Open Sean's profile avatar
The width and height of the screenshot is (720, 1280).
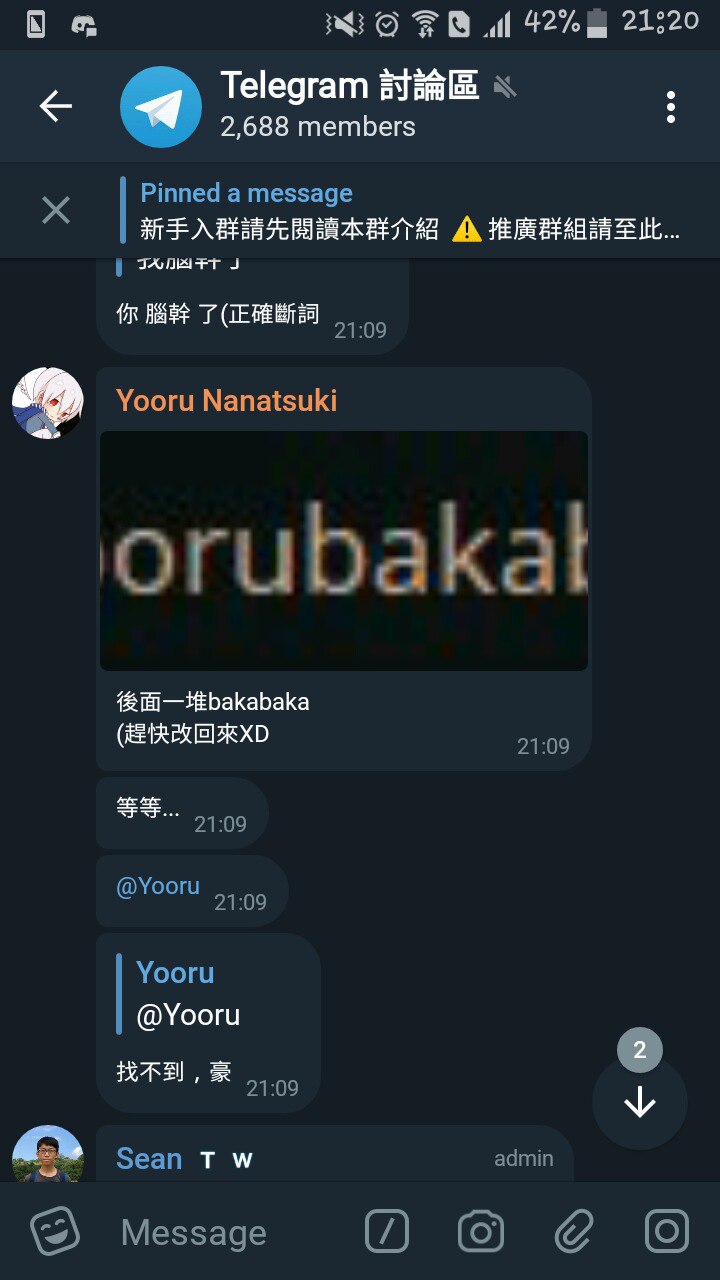coord(47,1154)
